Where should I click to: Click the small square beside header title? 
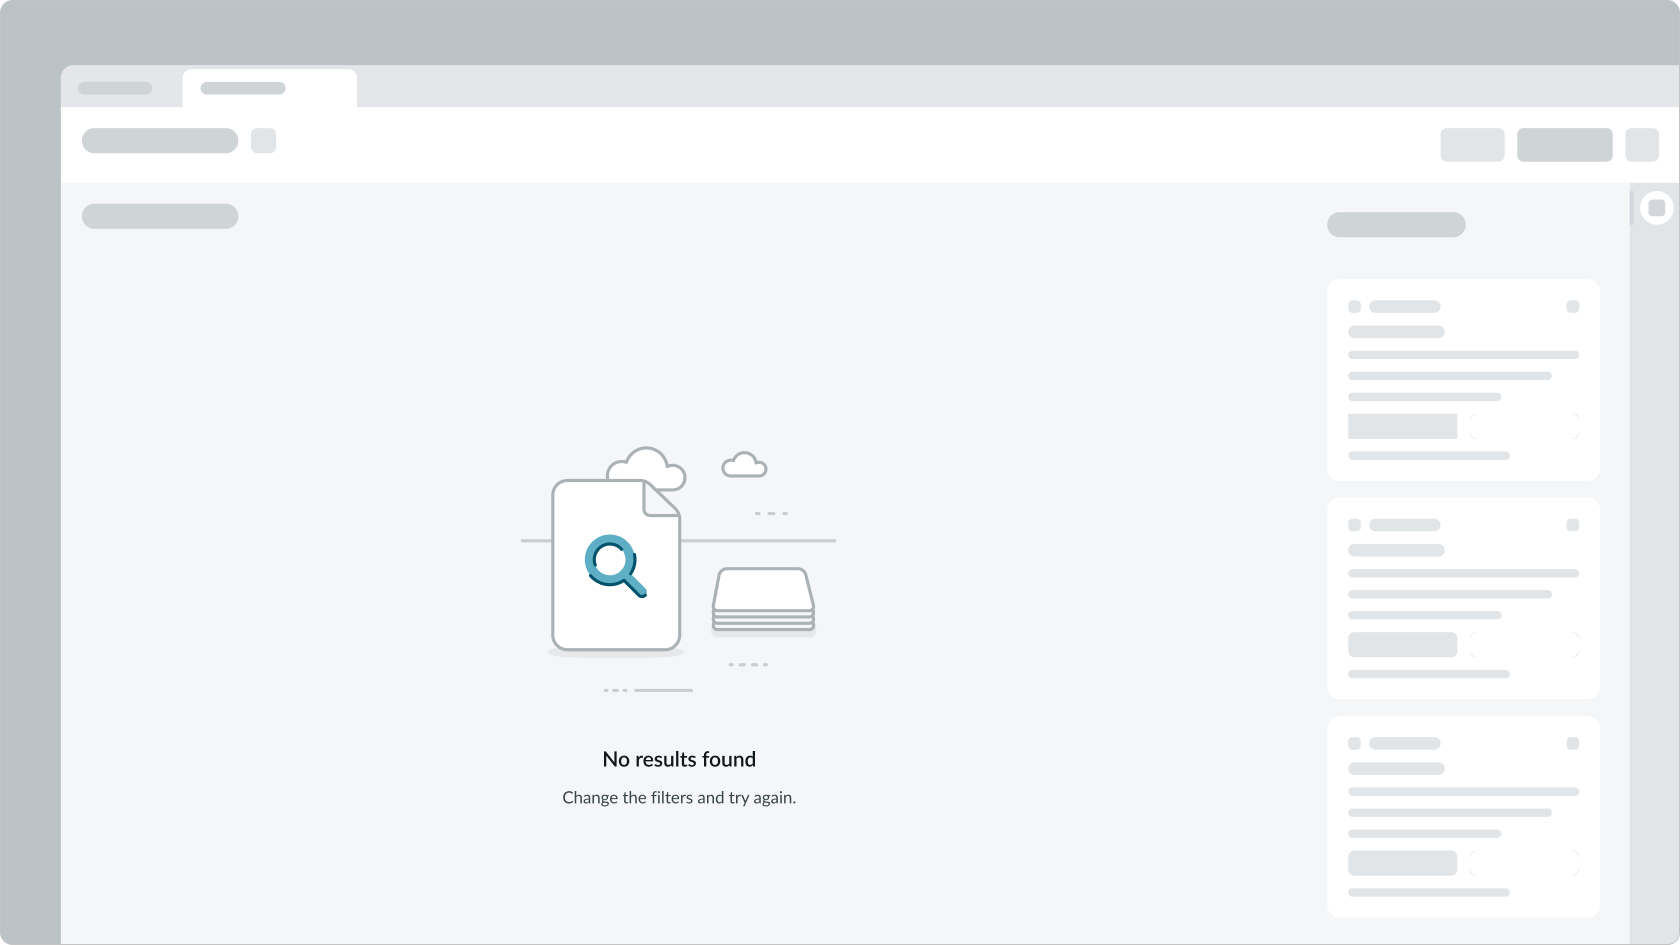[x=263, y=140]
